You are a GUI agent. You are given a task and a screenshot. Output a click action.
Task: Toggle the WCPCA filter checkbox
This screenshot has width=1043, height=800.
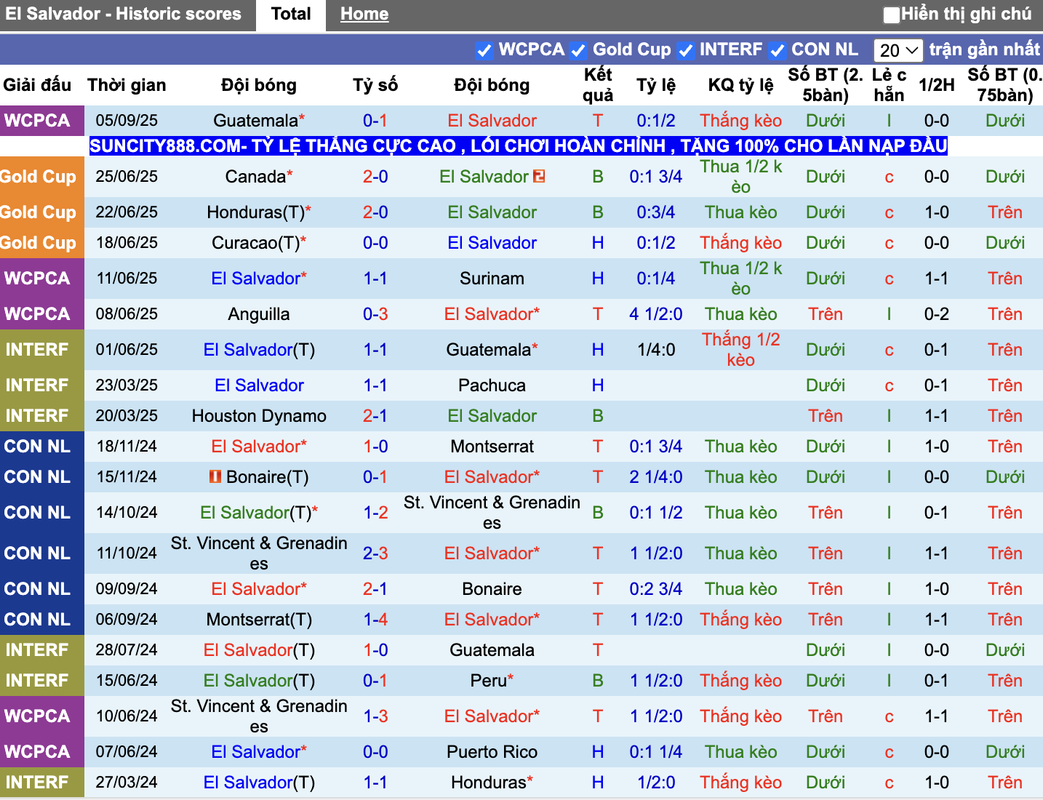(x=484, y=51)
